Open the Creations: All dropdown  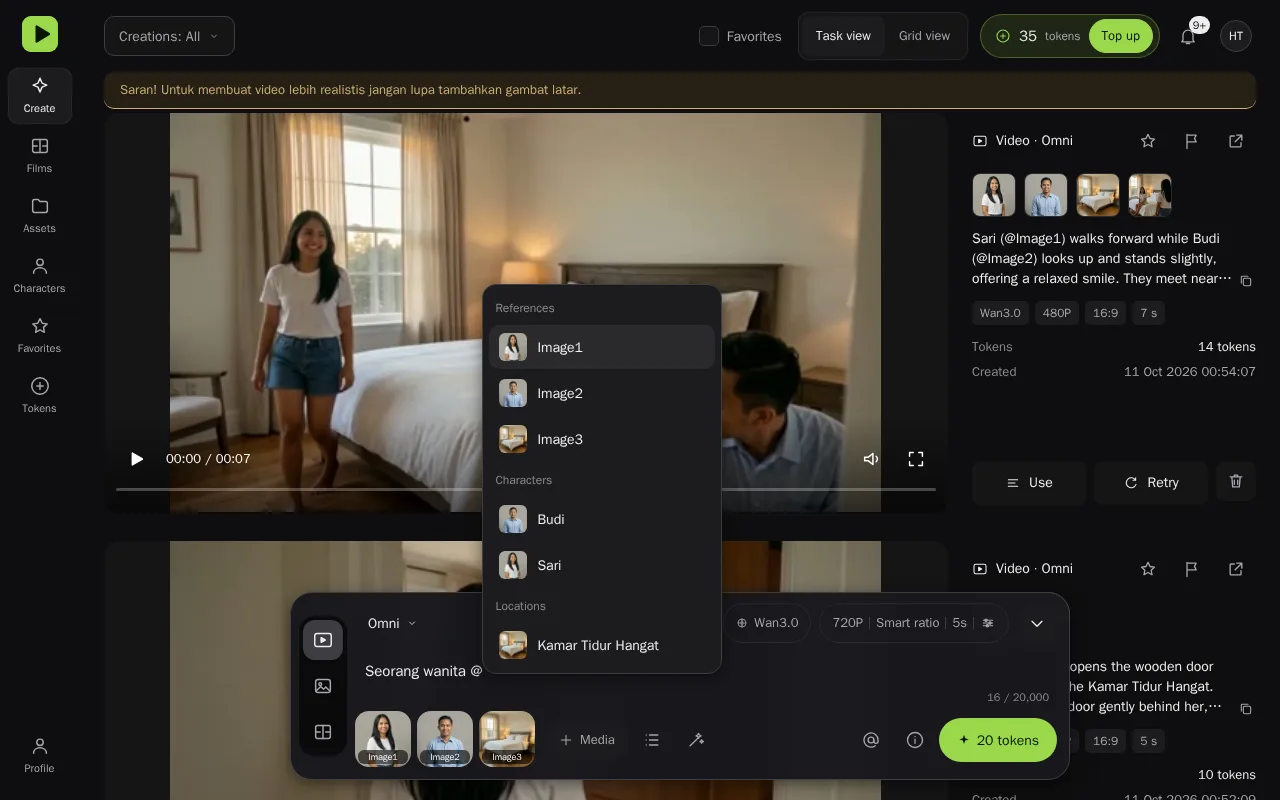[x=169, y=36]
